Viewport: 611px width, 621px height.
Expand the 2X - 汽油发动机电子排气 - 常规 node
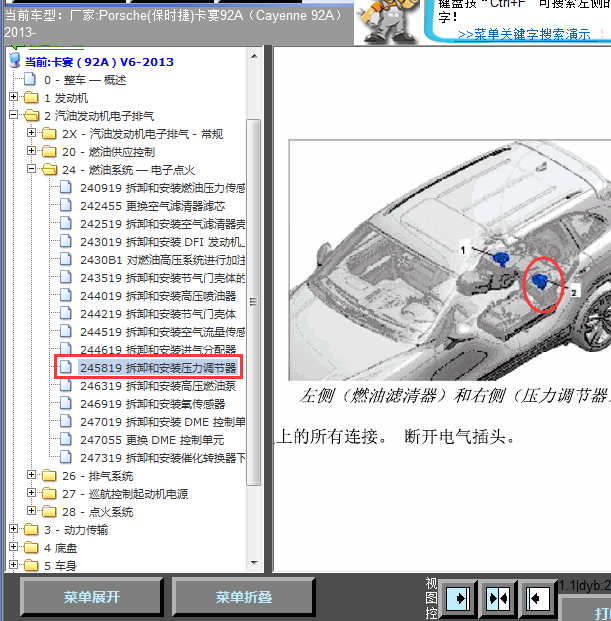[31, 133]
